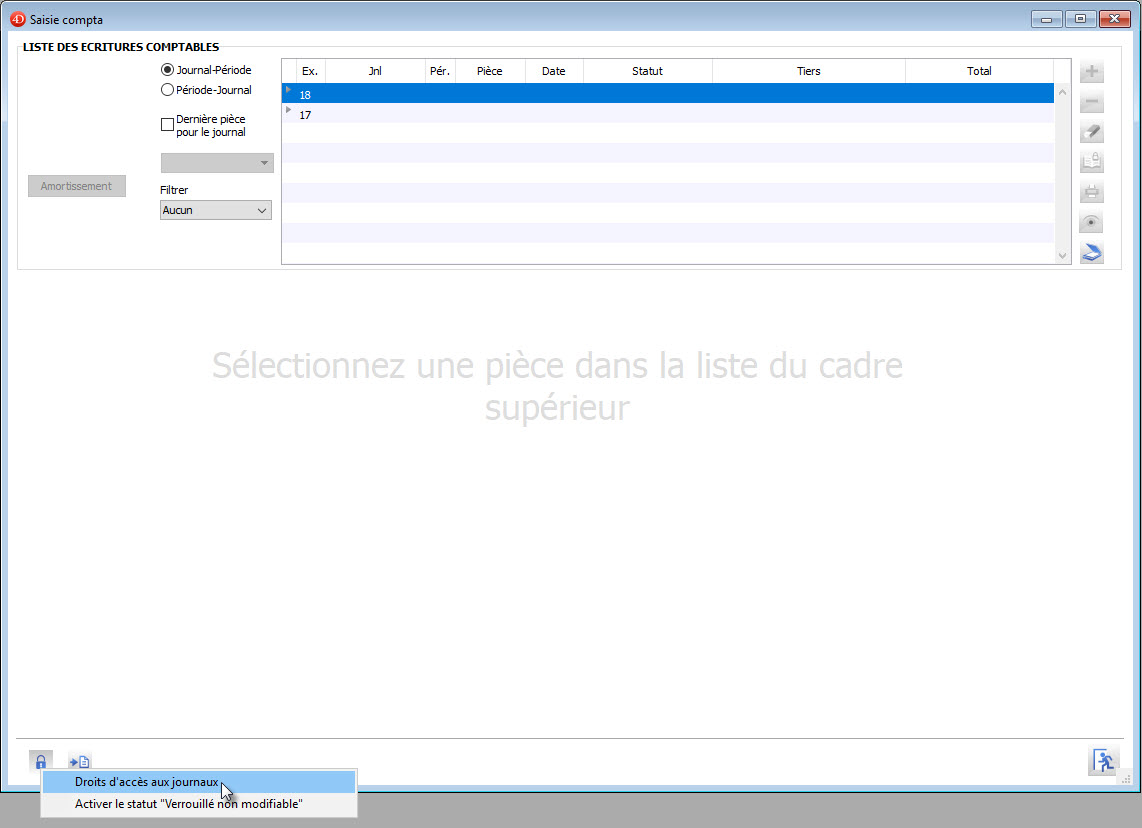Click the import document arrow icon
Screen dimensions: 1142x828
[80, 761]
